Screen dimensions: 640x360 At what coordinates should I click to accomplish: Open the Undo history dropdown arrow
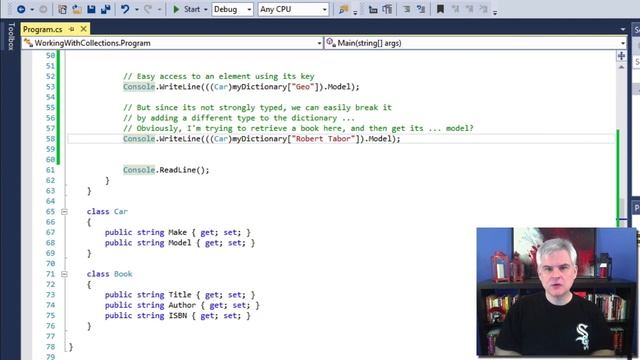coord(137,9)
